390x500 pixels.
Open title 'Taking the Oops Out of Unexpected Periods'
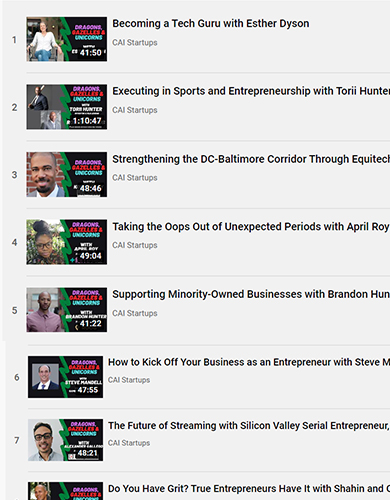point(251,227)
